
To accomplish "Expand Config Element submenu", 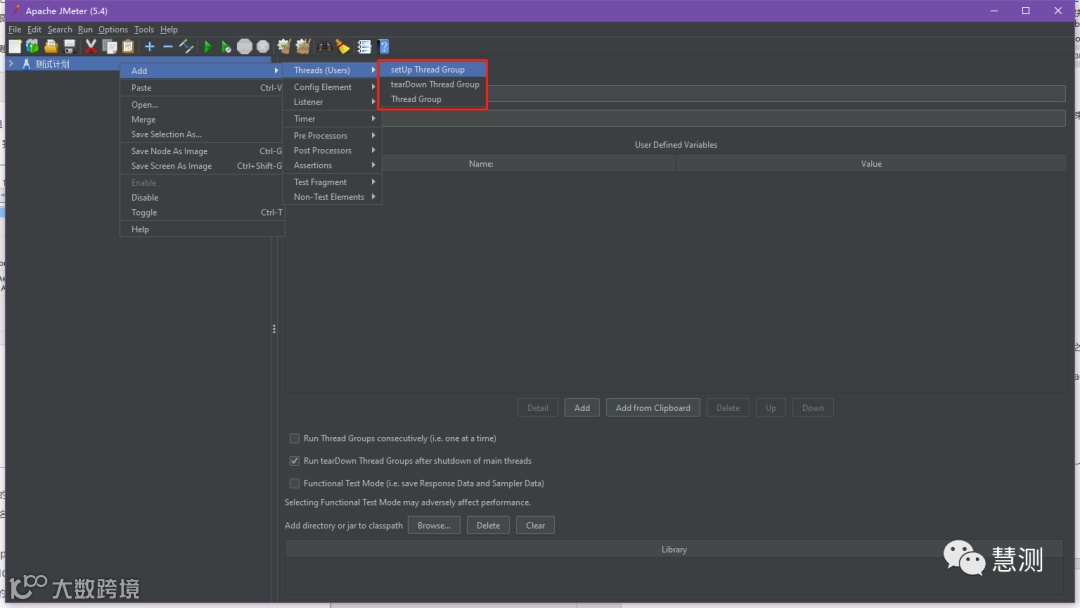I will tap(332, 87).
